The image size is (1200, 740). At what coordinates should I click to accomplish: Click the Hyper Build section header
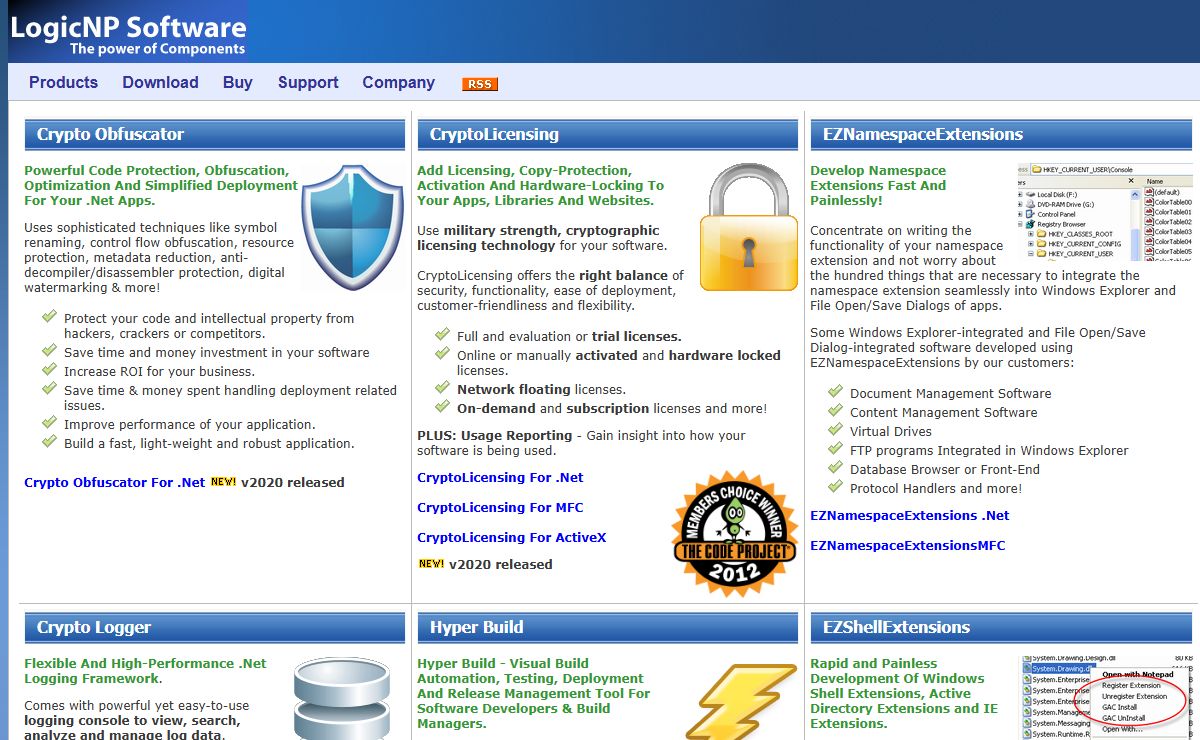[608, 627]
